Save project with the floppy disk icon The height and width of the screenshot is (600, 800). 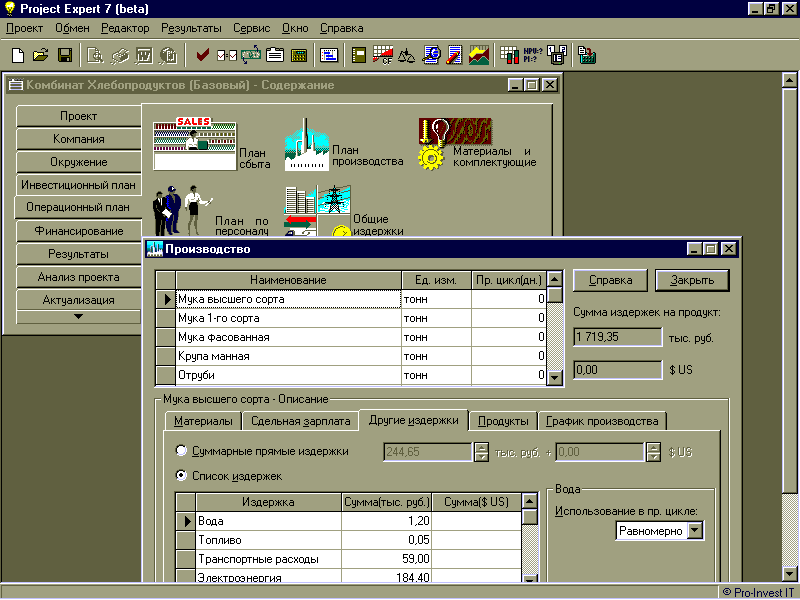click(64, 55)
